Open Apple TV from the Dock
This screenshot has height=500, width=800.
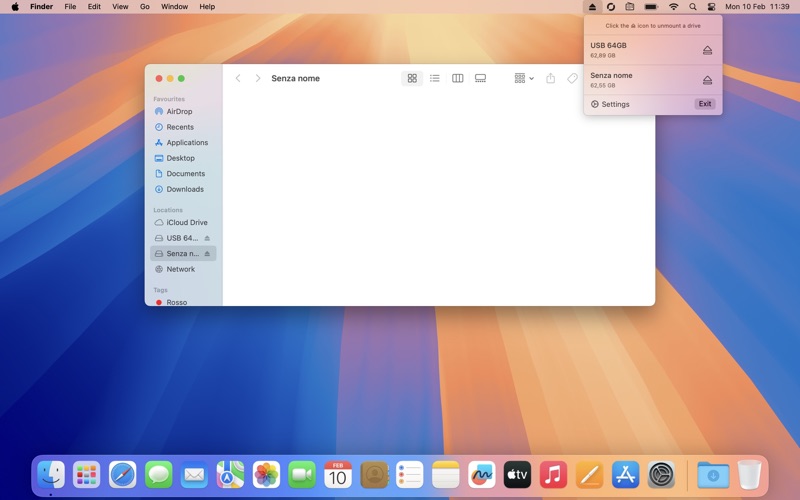pyautogui.click(x=517, y=474)
